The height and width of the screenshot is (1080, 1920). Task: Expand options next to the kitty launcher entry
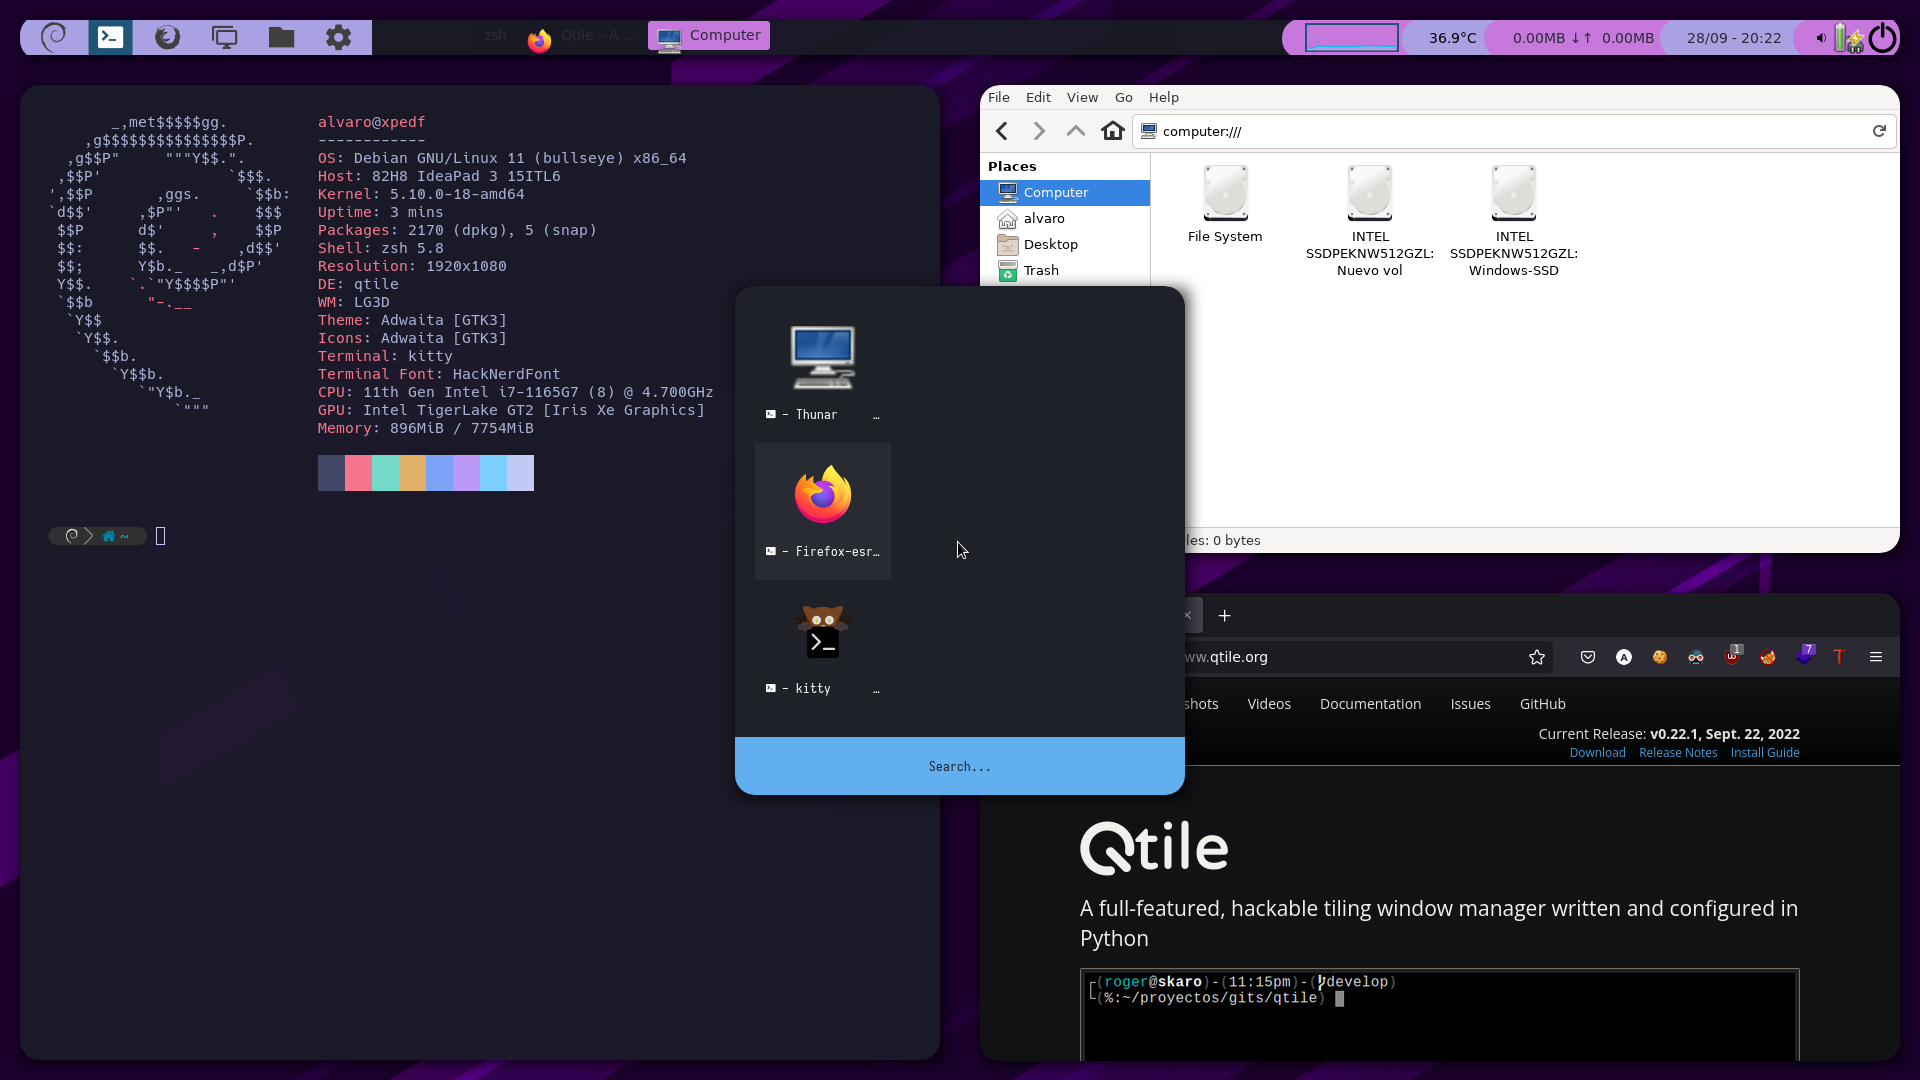(x=877, y=689)
